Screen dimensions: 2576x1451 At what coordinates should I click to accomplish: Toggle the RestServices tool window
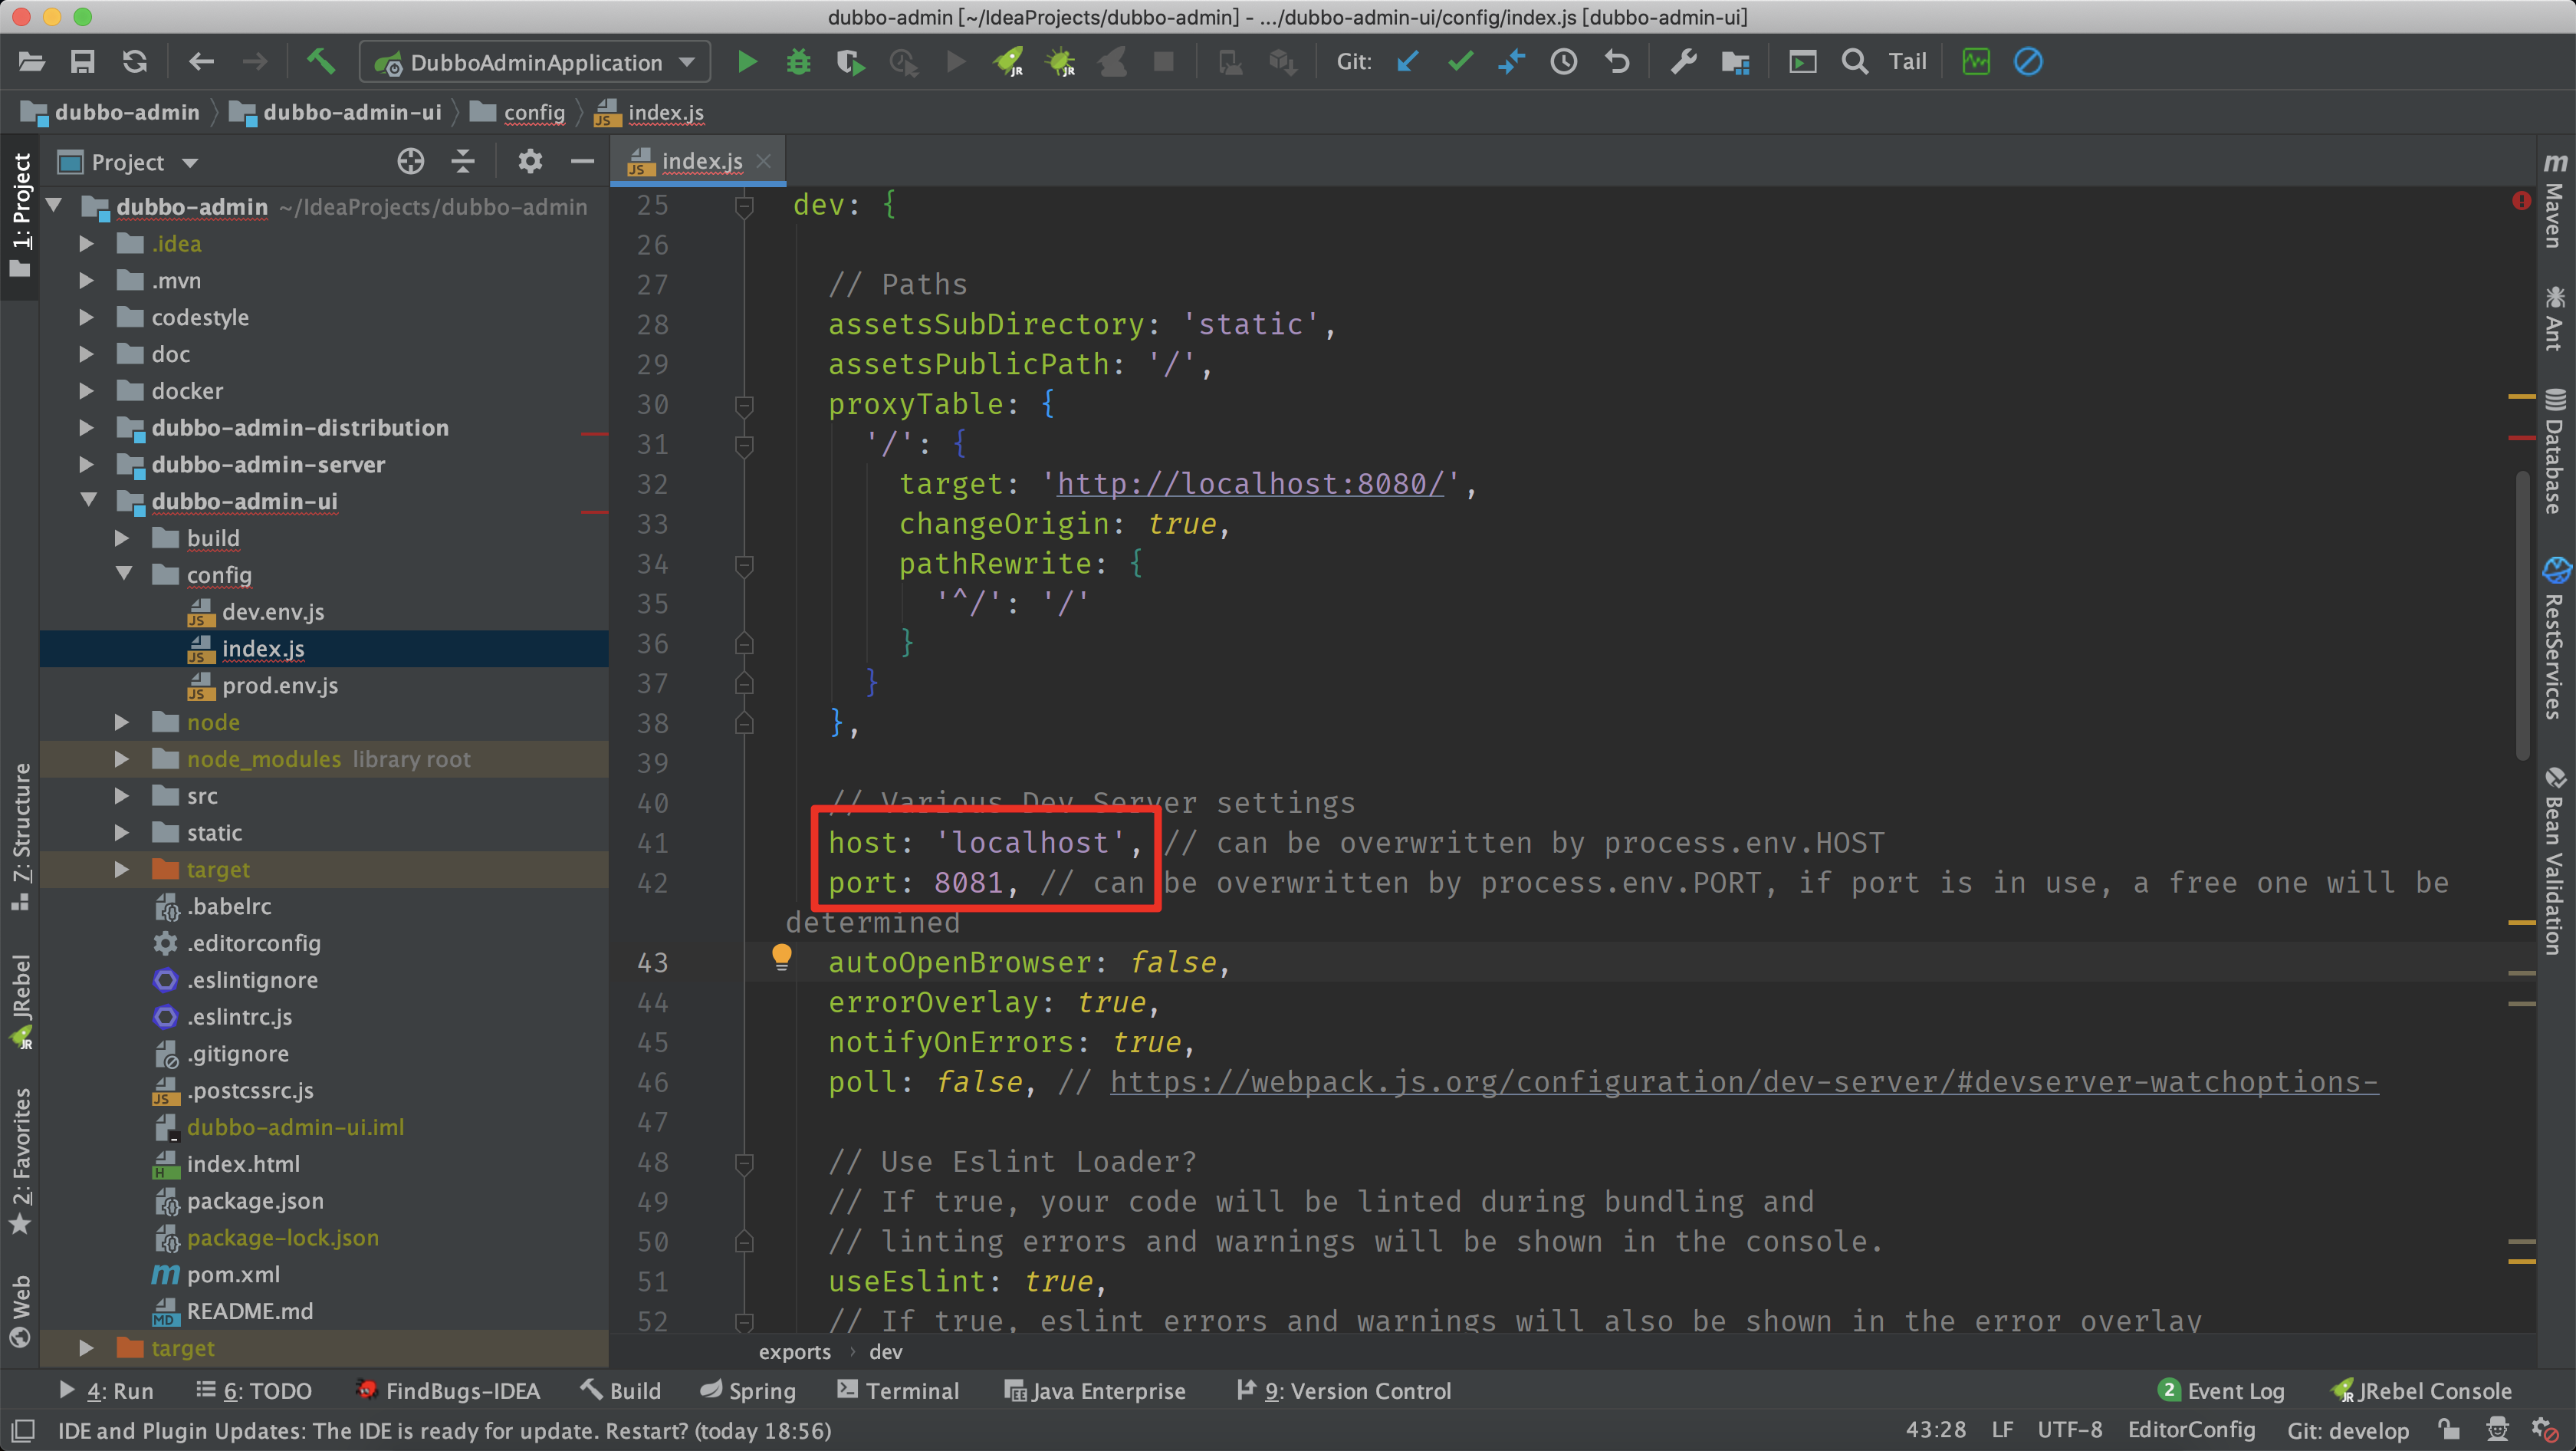coord(2556,638)
